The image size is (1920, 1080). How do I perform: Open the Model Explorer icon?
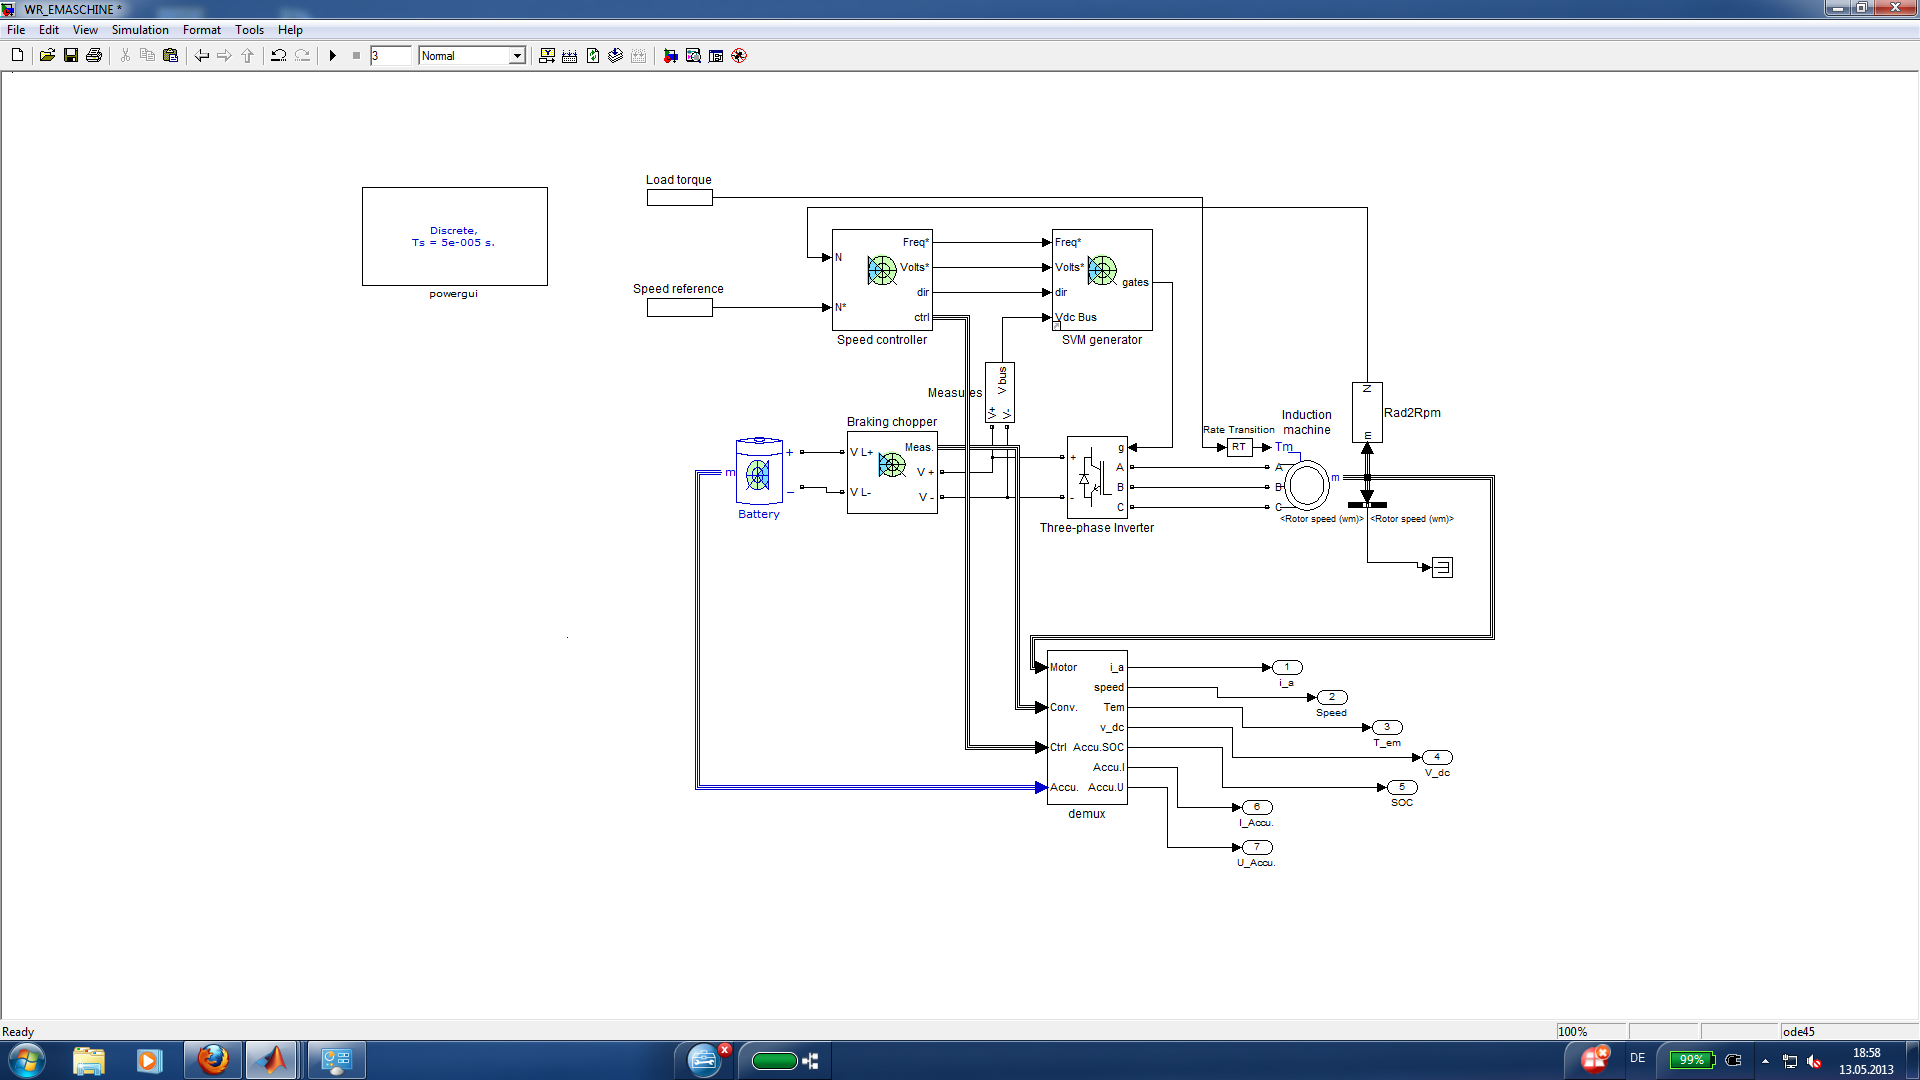[693, 55]
